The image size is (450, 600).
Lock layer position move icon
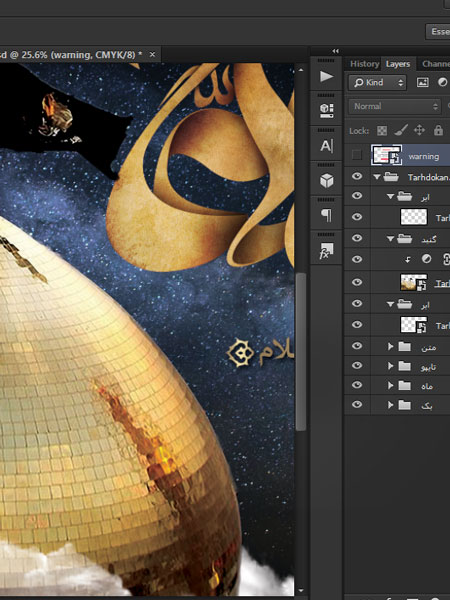pyautogui.click(x=419, y=130)
